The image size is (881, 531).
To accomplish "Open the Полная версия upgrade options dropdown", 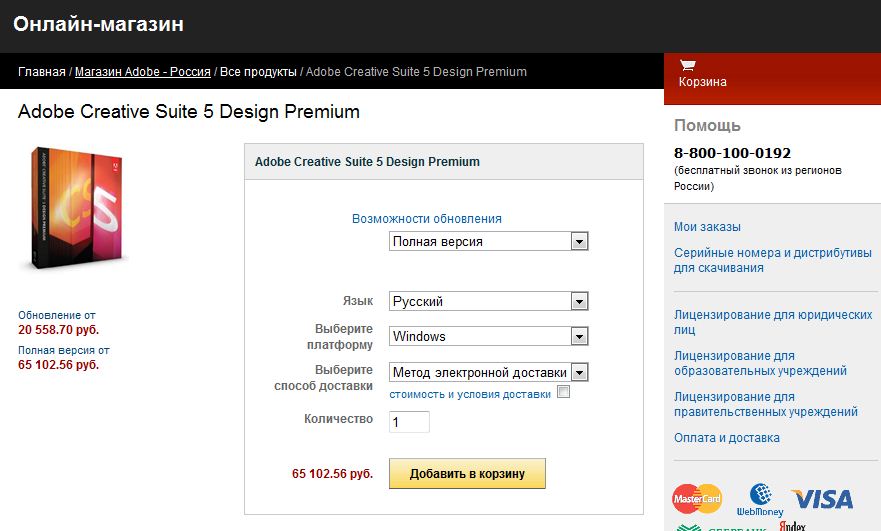I will tap(488, 241).
